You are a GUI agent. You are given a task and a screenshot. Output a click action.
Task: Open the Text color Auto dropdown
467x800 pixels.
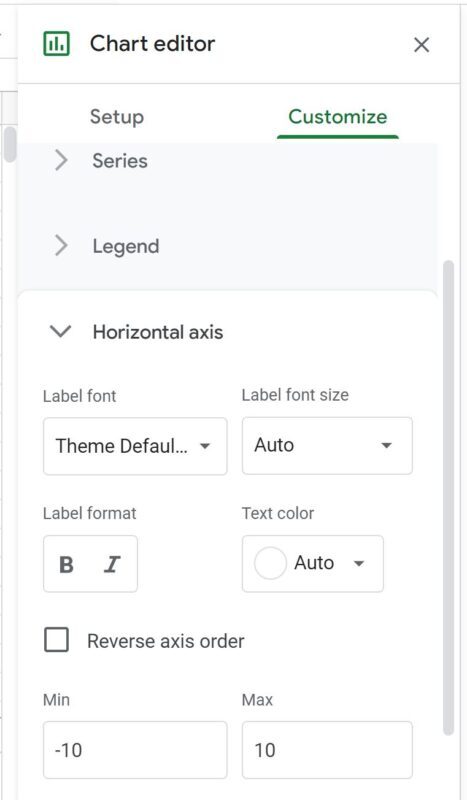point(313,563)
